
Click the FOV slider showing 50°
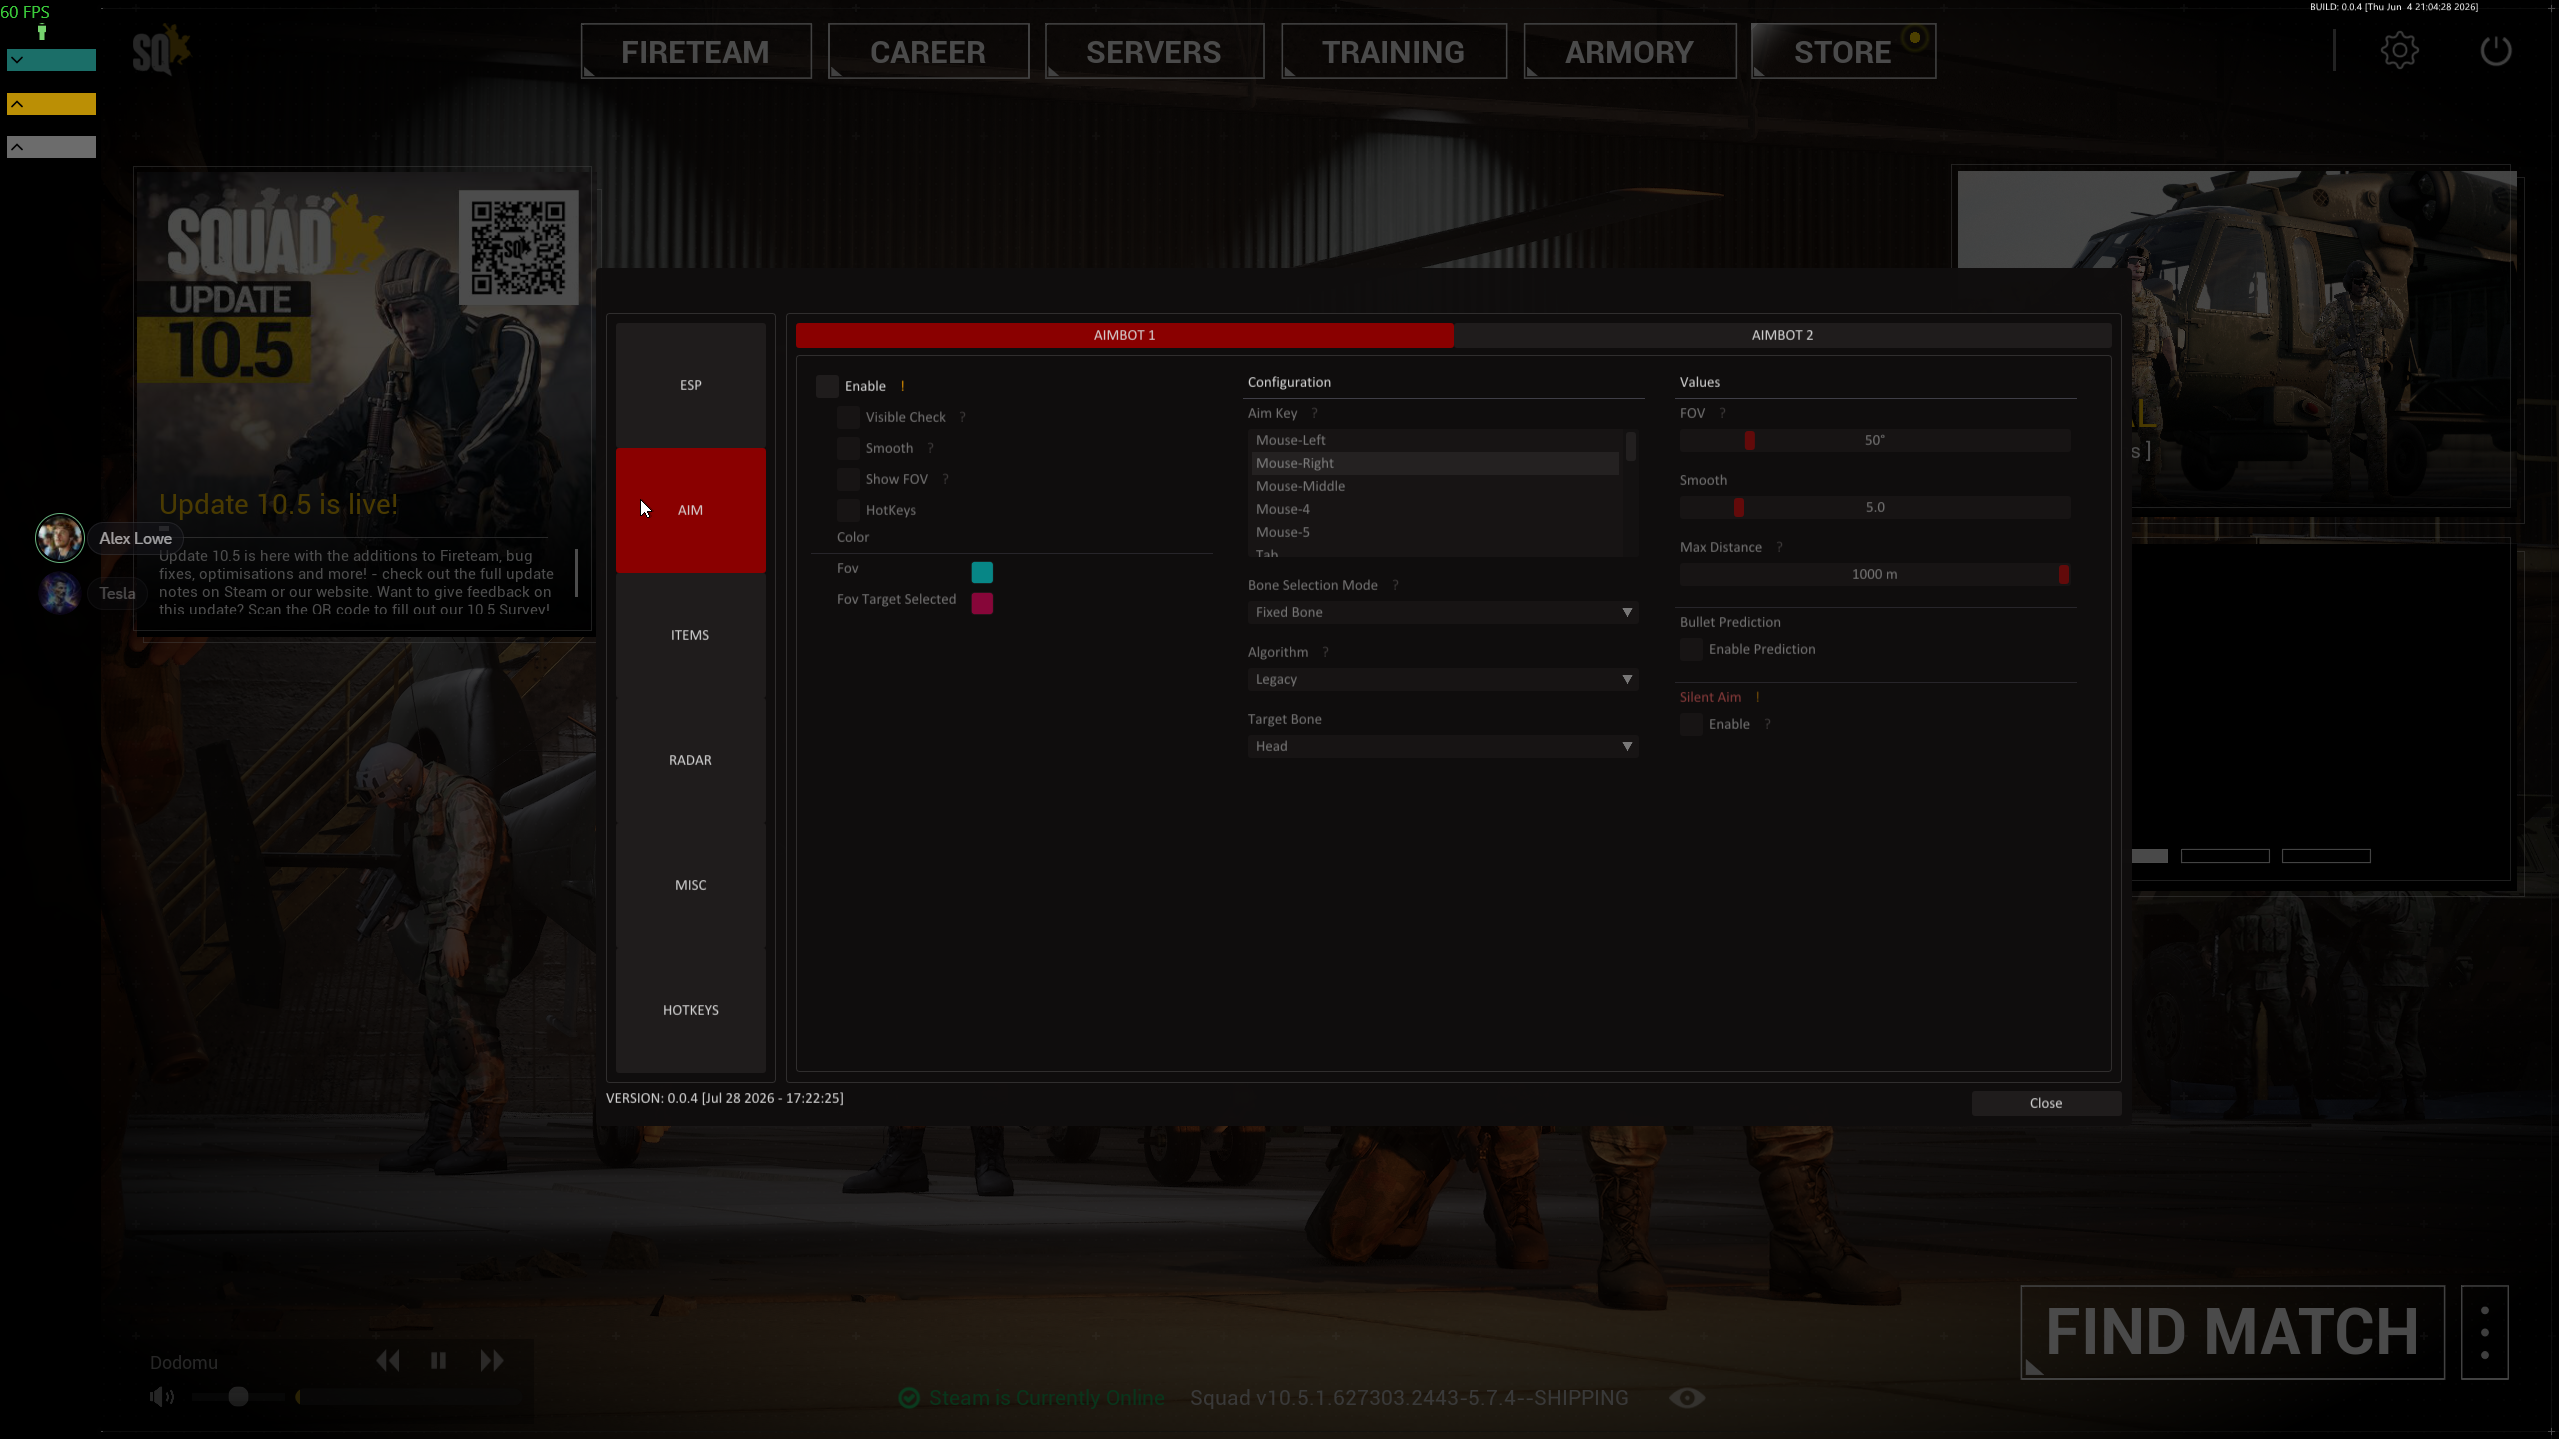pos(1874,440)
